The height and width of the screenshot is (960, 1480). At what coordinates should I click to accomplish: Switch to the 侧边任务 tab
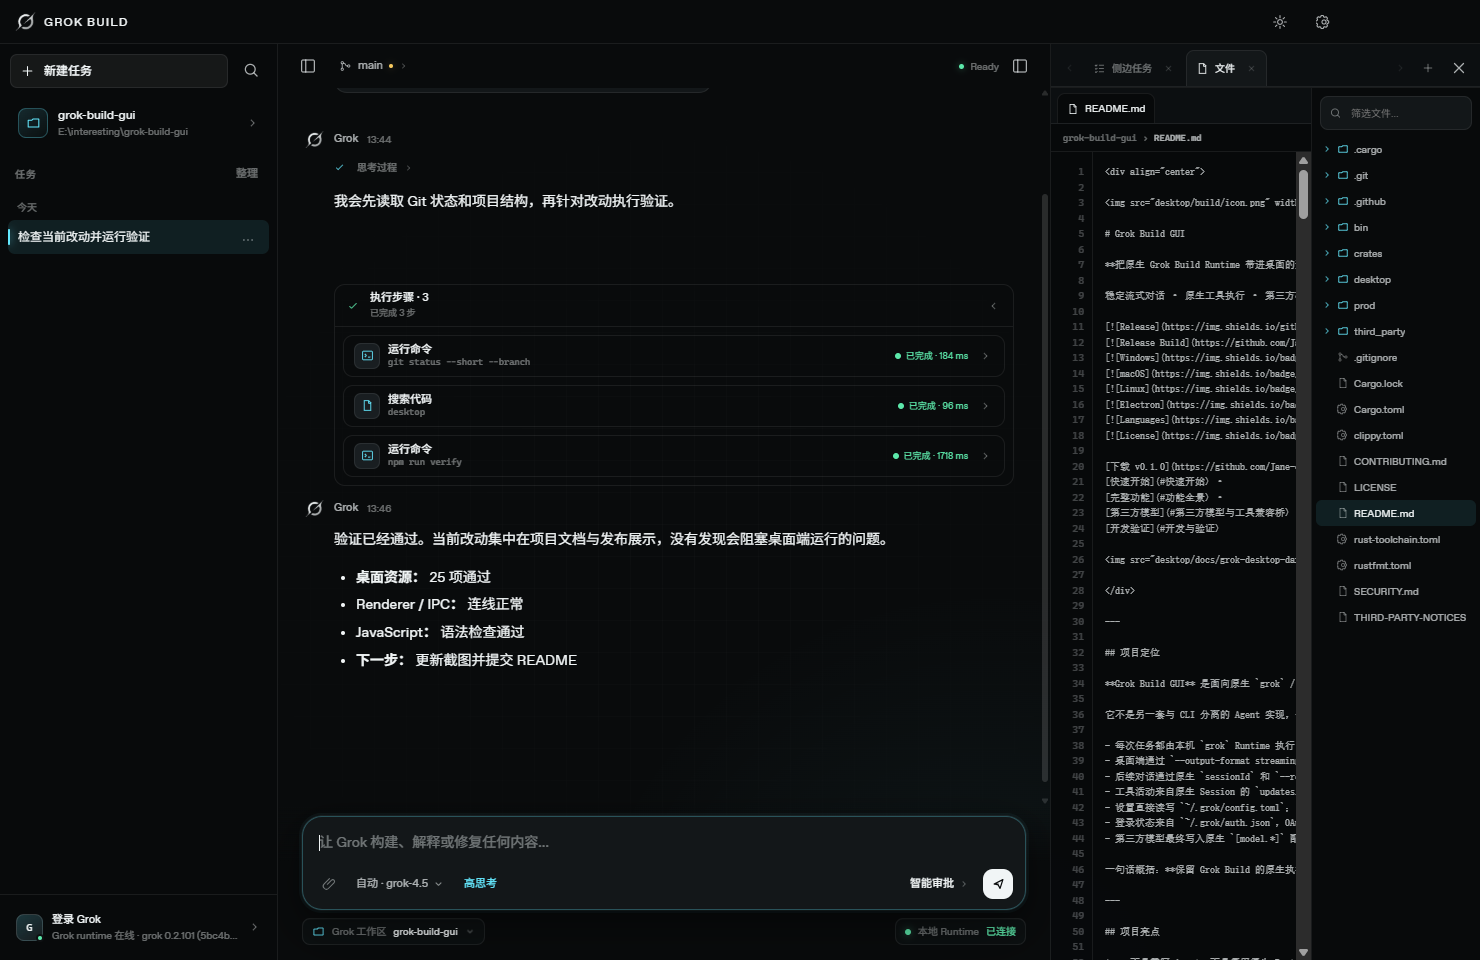[x=1132, y=69]
